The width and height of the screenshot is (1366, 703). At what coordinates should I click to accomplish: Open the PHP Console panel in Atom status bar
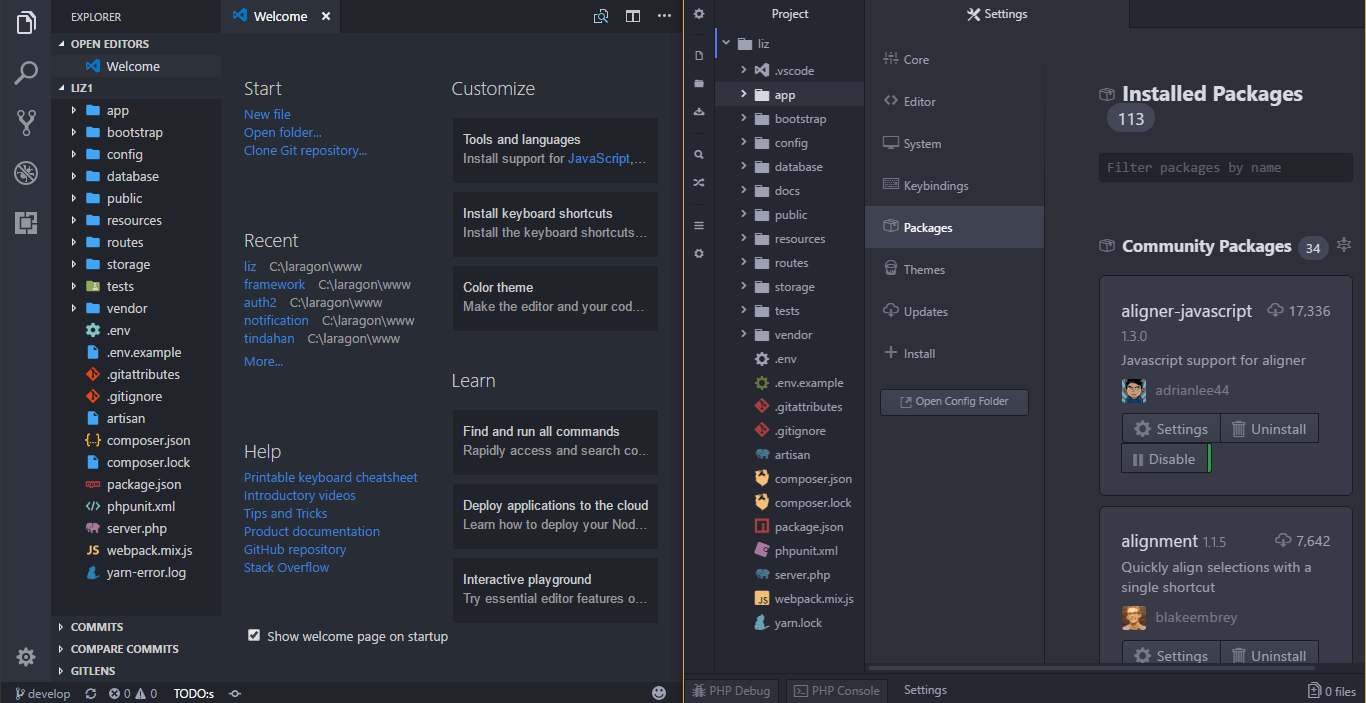pos(837,690)
